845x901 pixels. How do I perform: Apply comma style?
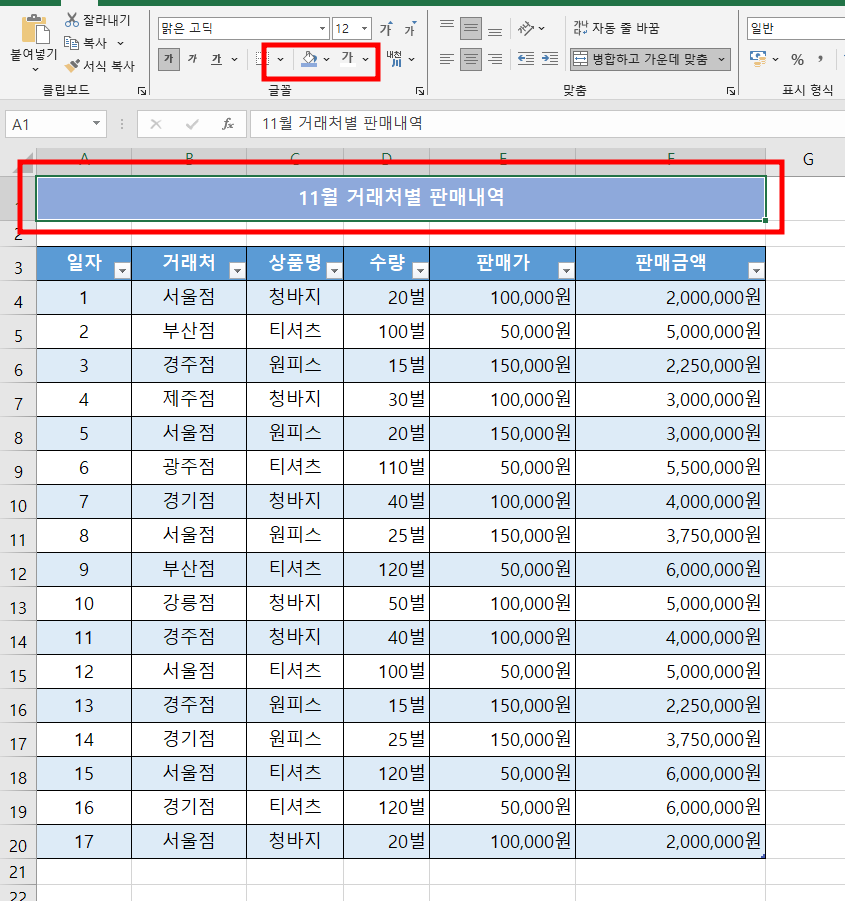click(820, 59)
